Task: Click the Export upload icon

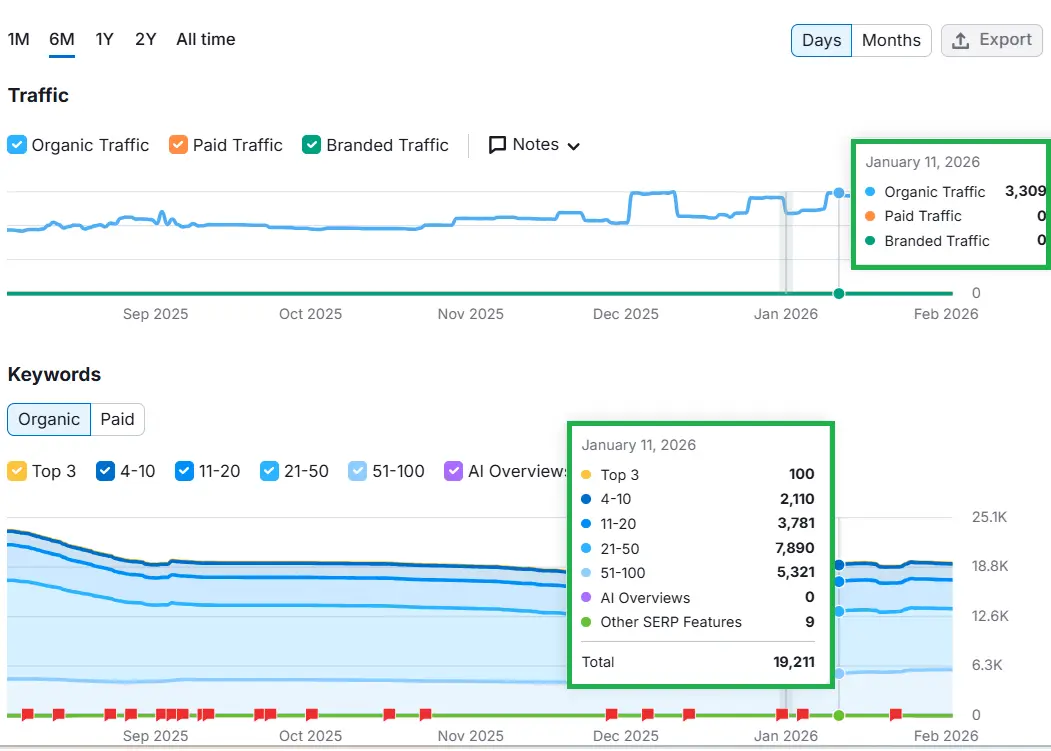Action: [x=960, y=41]
